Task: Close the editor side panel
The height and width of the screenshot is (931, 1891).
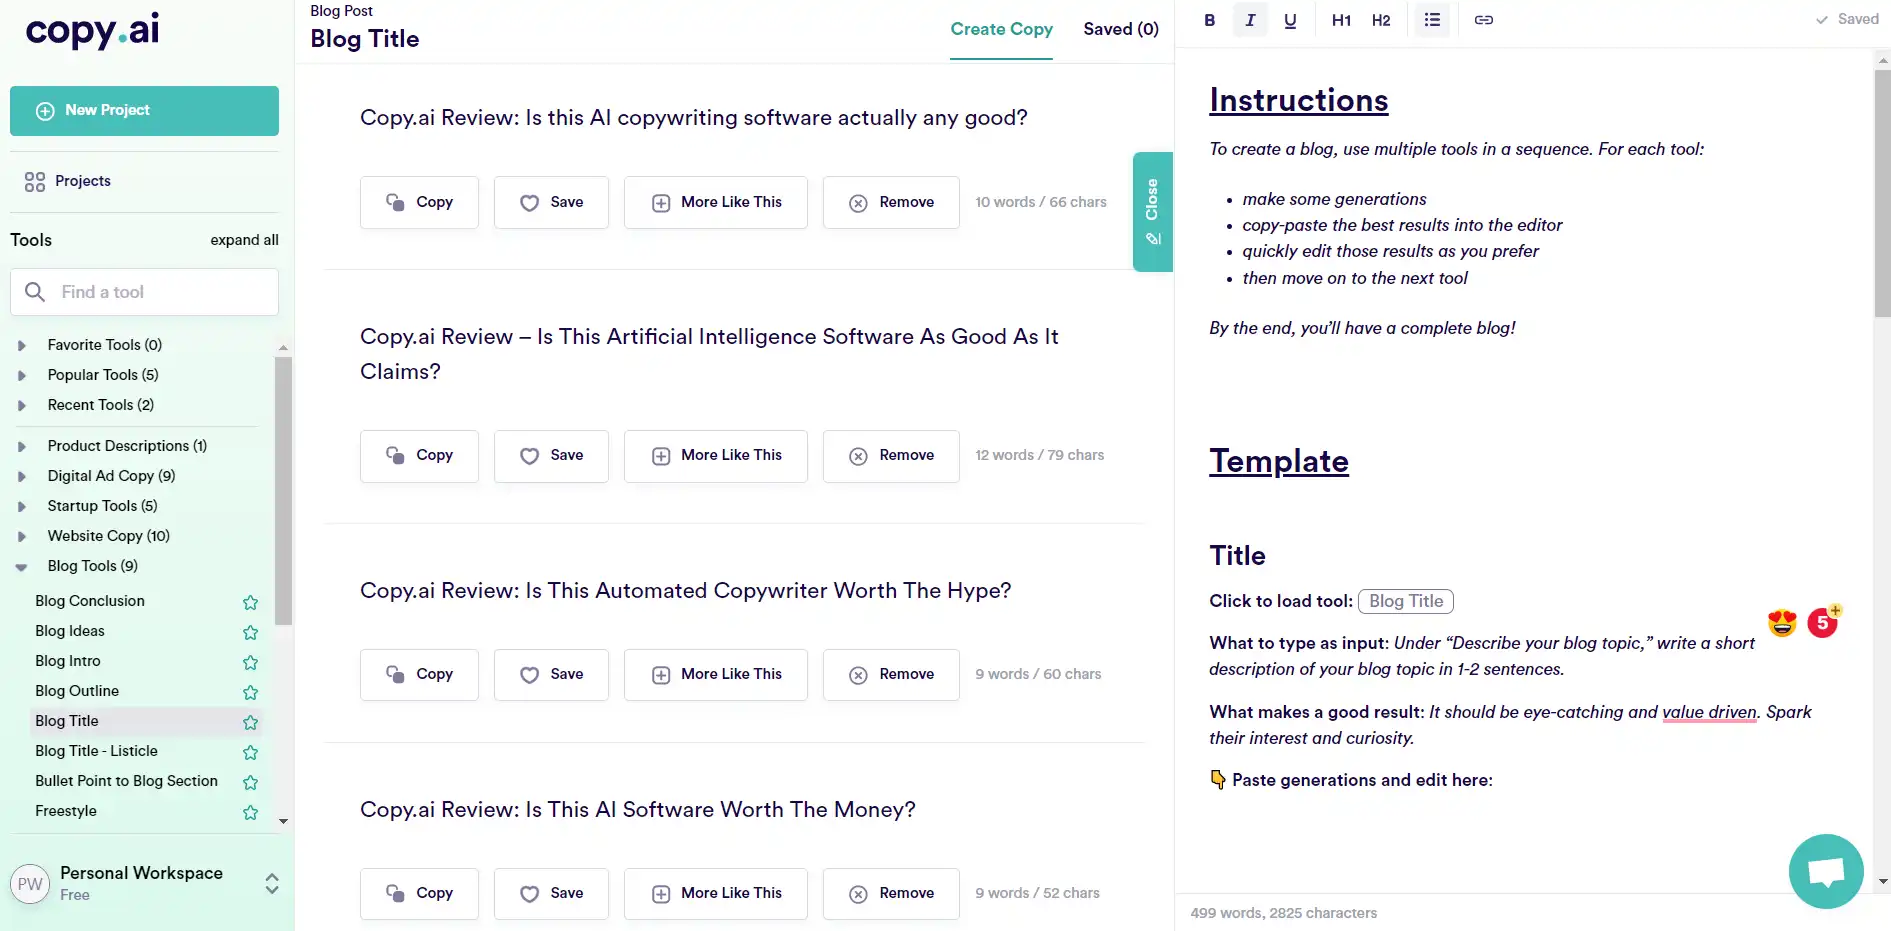Action: [1152, 211]
